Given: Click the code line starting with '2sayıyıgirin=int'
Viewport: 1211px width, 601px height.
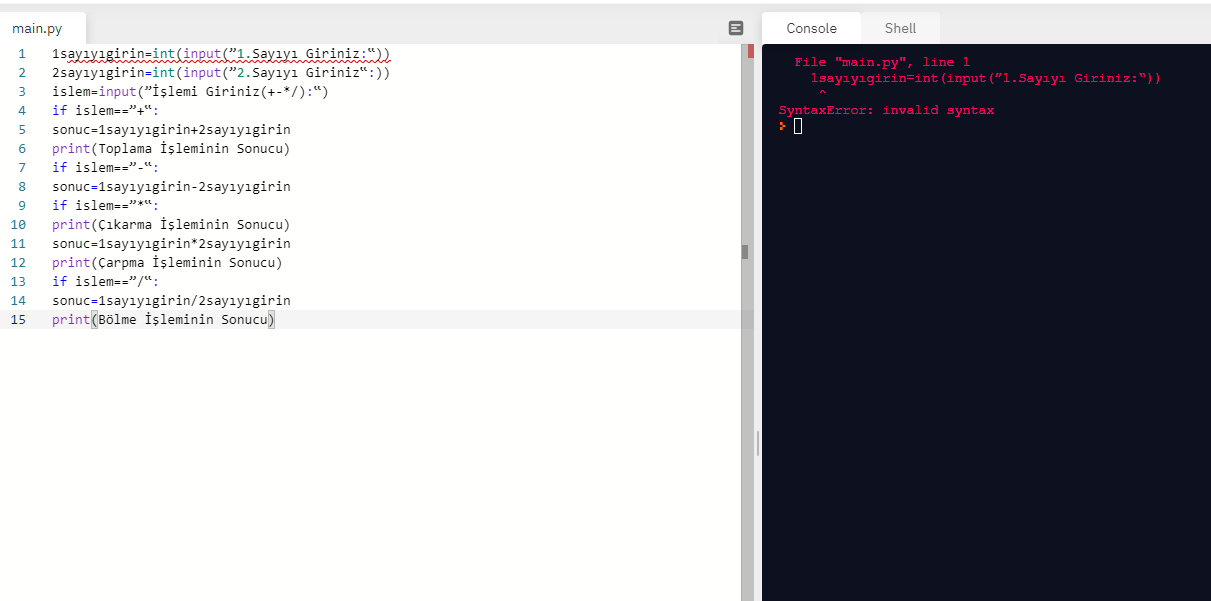Looking at the screenshot, I should 221,72.
